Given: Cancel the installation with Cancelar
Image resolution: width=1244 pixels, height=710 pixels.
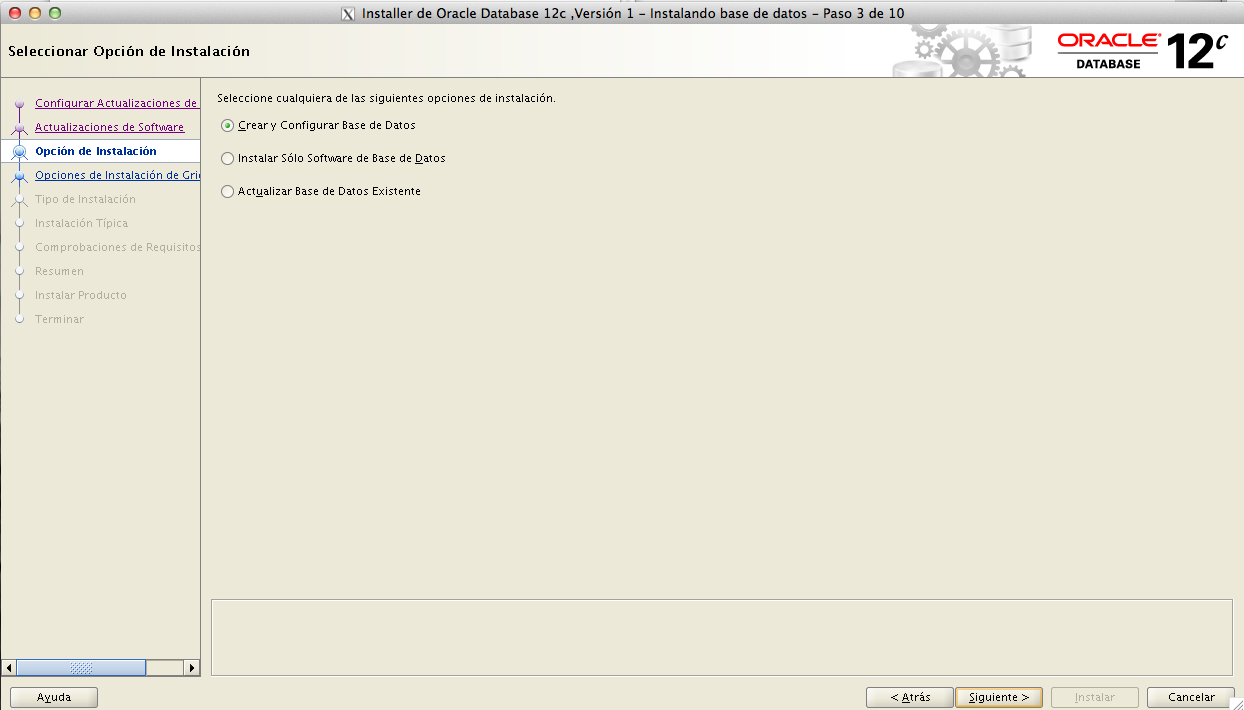Looking at the screenshot, I should click(1191, 697).
